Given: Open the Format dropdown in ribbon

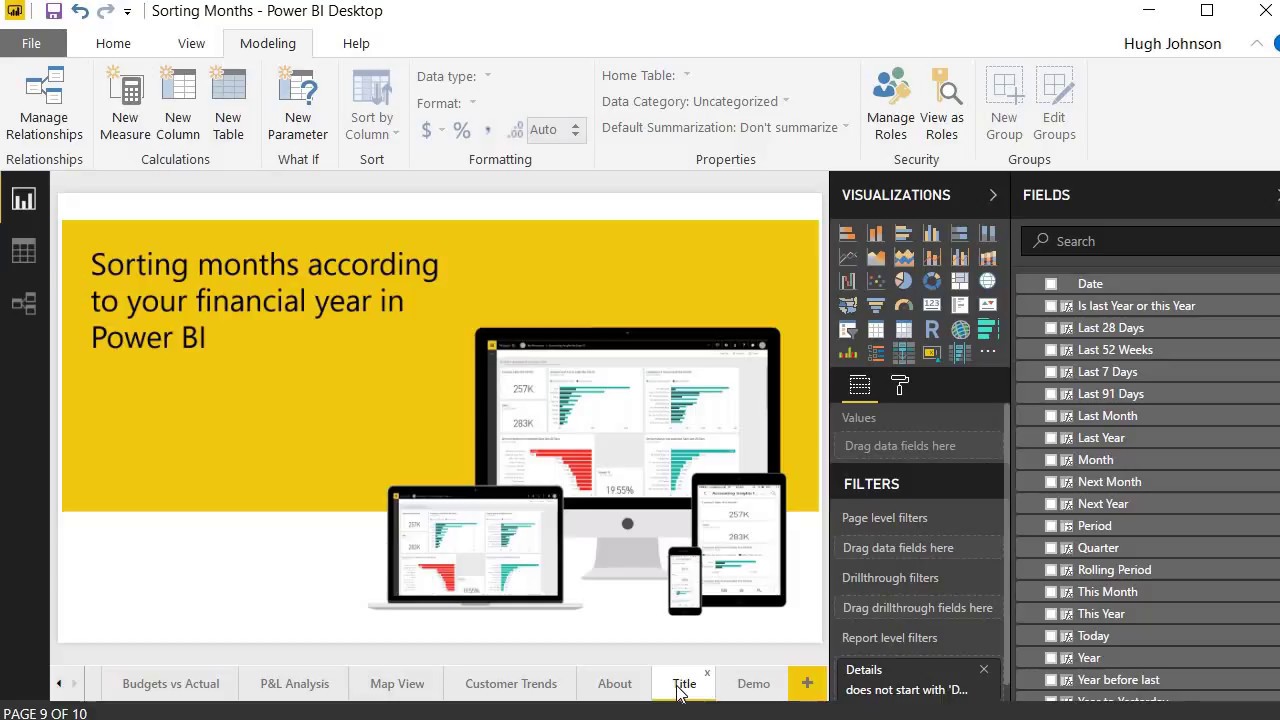Looking at the screenshot, I should [x=446, y=103].
